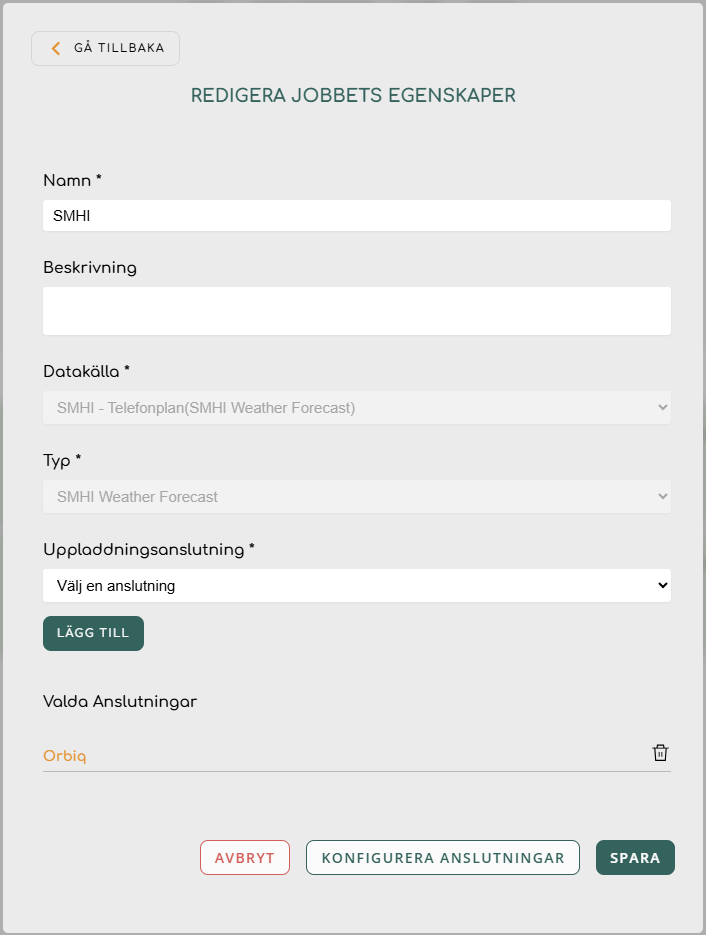Viewport: 706px width, 935px height.
Task: Select the Datakälla label text
Action: pos(86,371)
